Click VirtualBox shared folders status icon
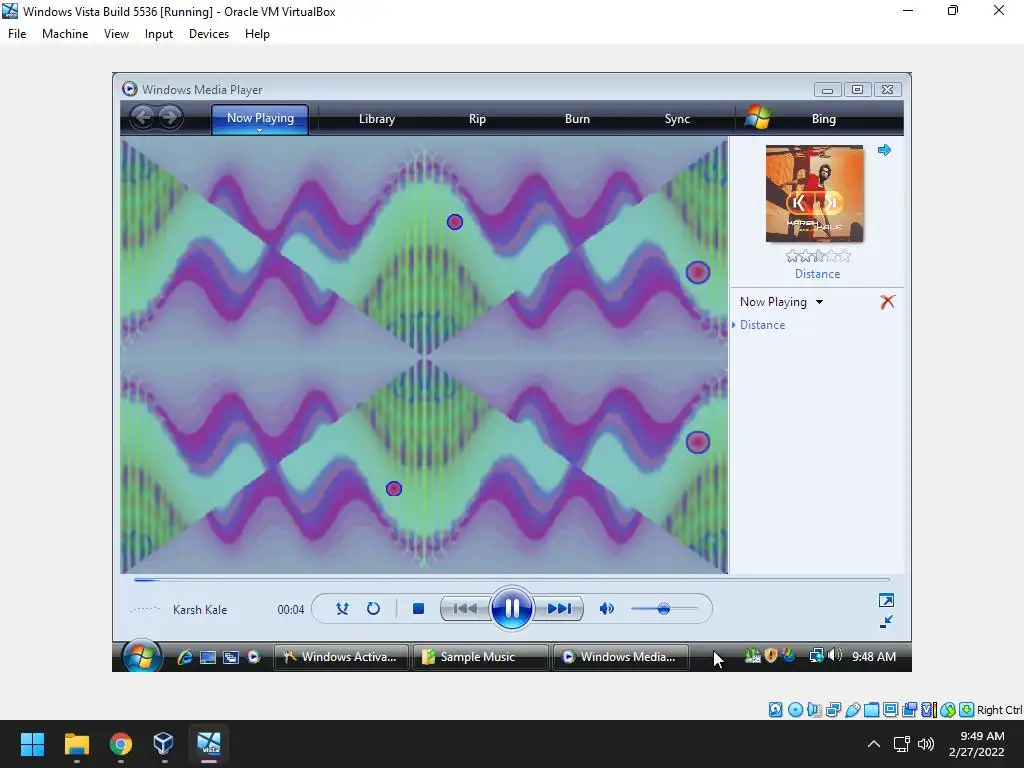Viewport: 1024px width, 768px height. click(871, 710)
